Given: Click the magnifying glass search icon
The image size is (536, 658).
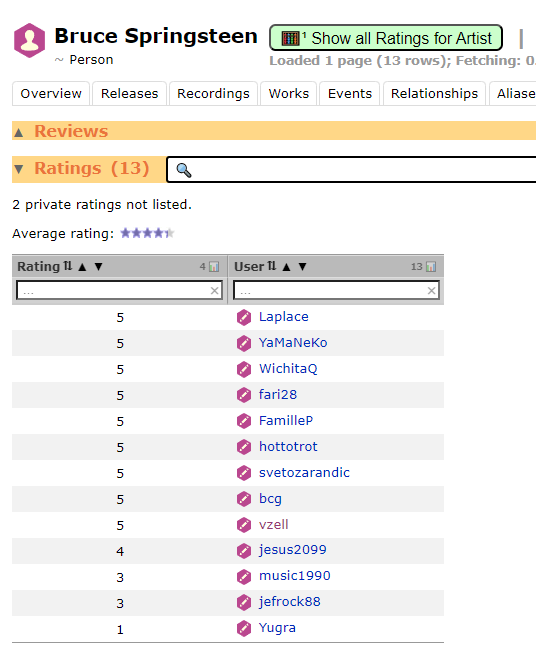Looking at the screenshot, I should pyautogui.click(x=184, y=170).
